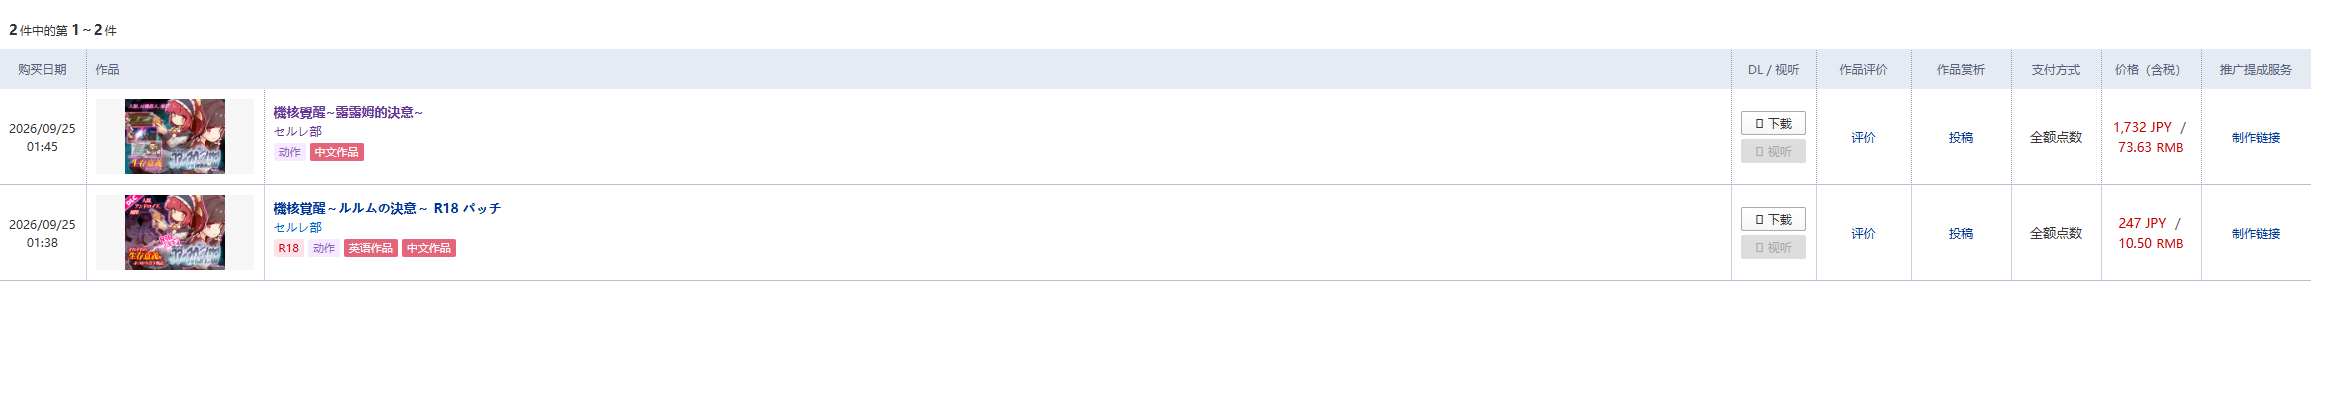The height and width of the screenshot is (400, 2325).
Task: Click 评价 for the first work
Action: tap(1863, 137)
